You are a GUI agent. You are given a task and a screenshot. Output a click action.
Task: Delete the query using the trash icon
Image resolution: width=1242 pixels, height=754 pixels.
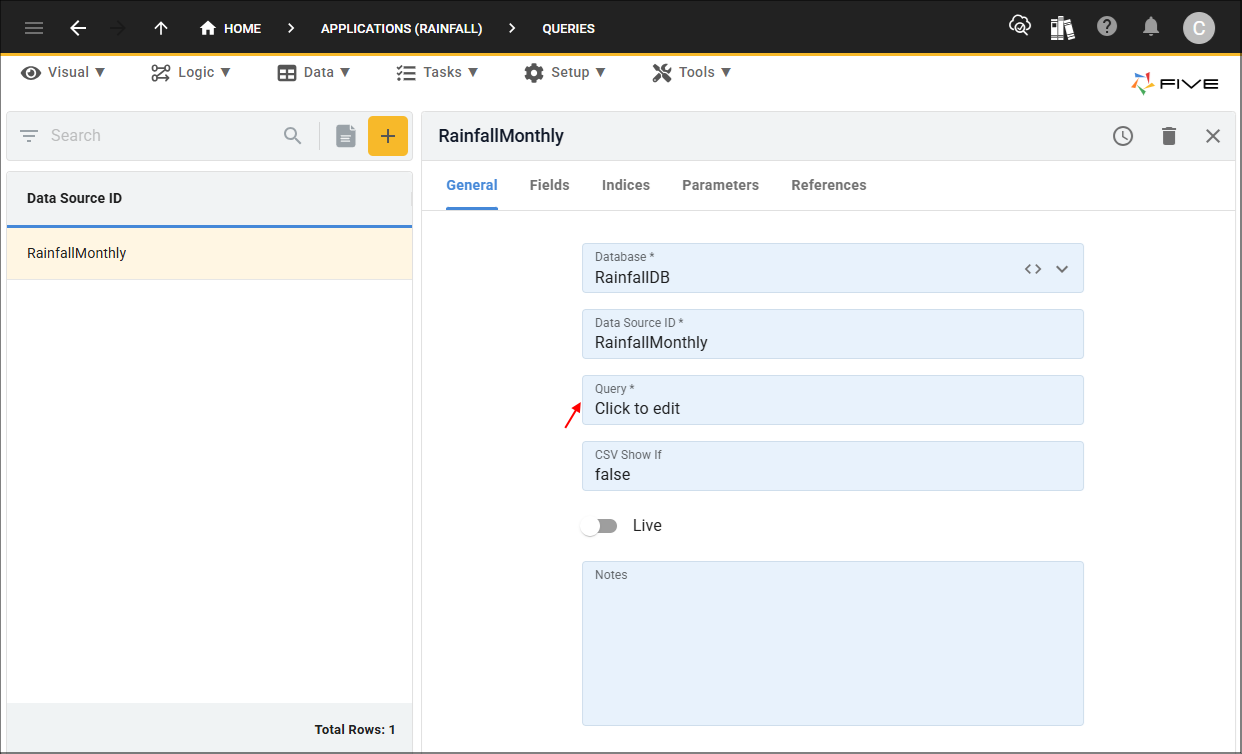[x=1169, y=135]
